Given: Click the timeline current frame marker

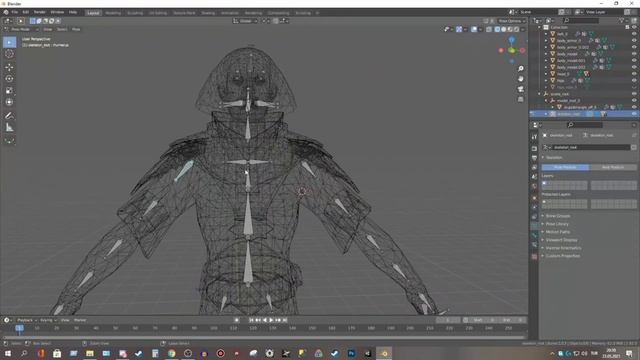Looking at the screenshot, I should (x=19, y=328).
